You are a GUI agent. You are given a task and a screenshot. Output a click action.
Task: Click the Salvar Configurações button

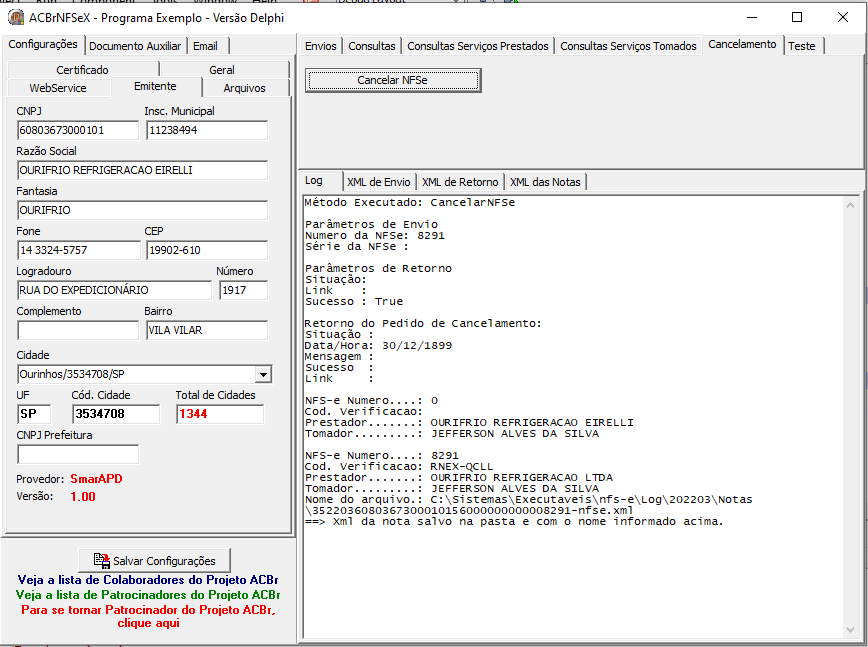[154, 561]
